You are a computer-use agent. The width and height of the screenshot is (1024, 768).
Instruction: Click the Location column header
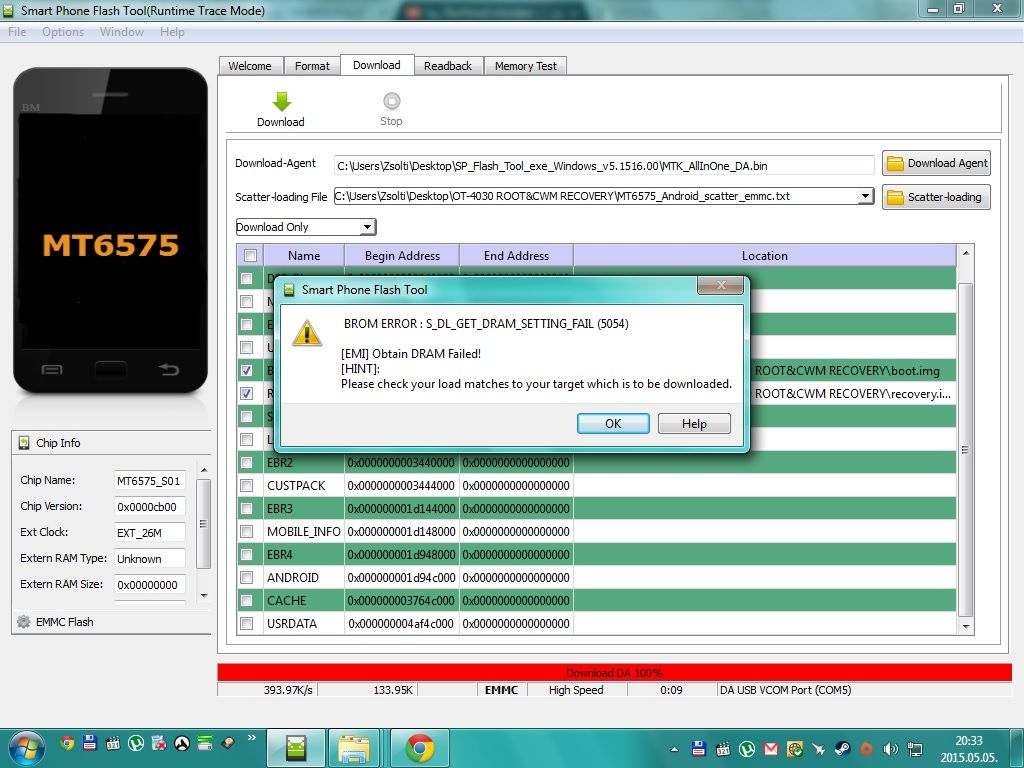click(765, 255)
